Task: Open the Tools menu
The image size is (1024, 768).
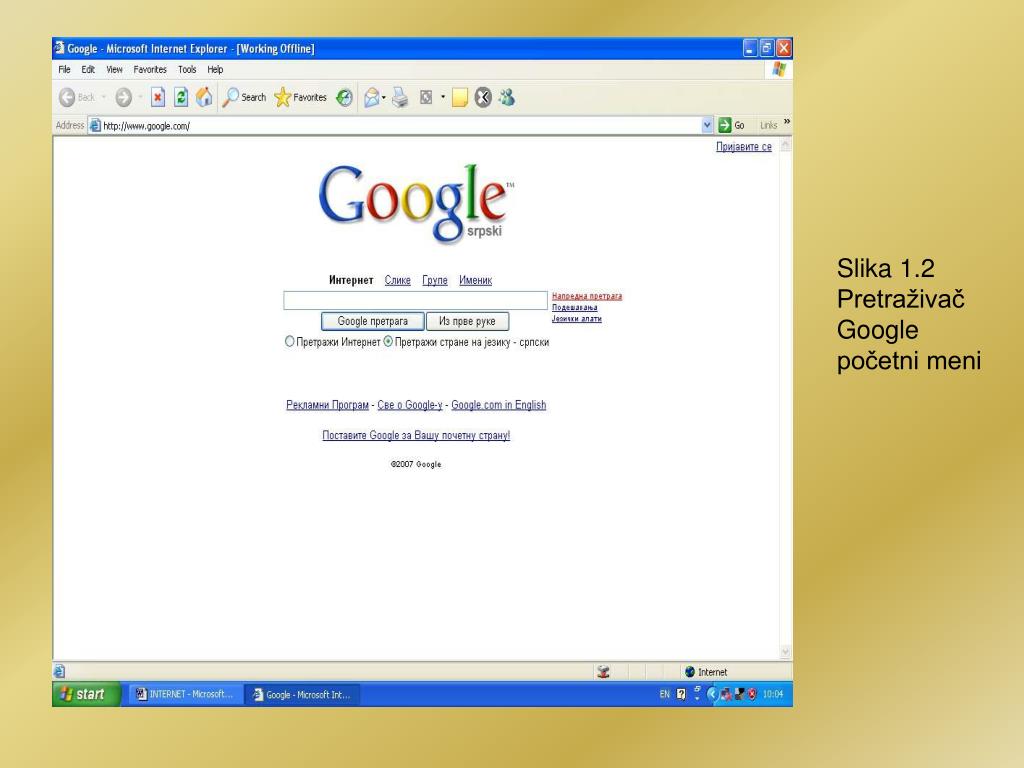Action: [187, 69]
